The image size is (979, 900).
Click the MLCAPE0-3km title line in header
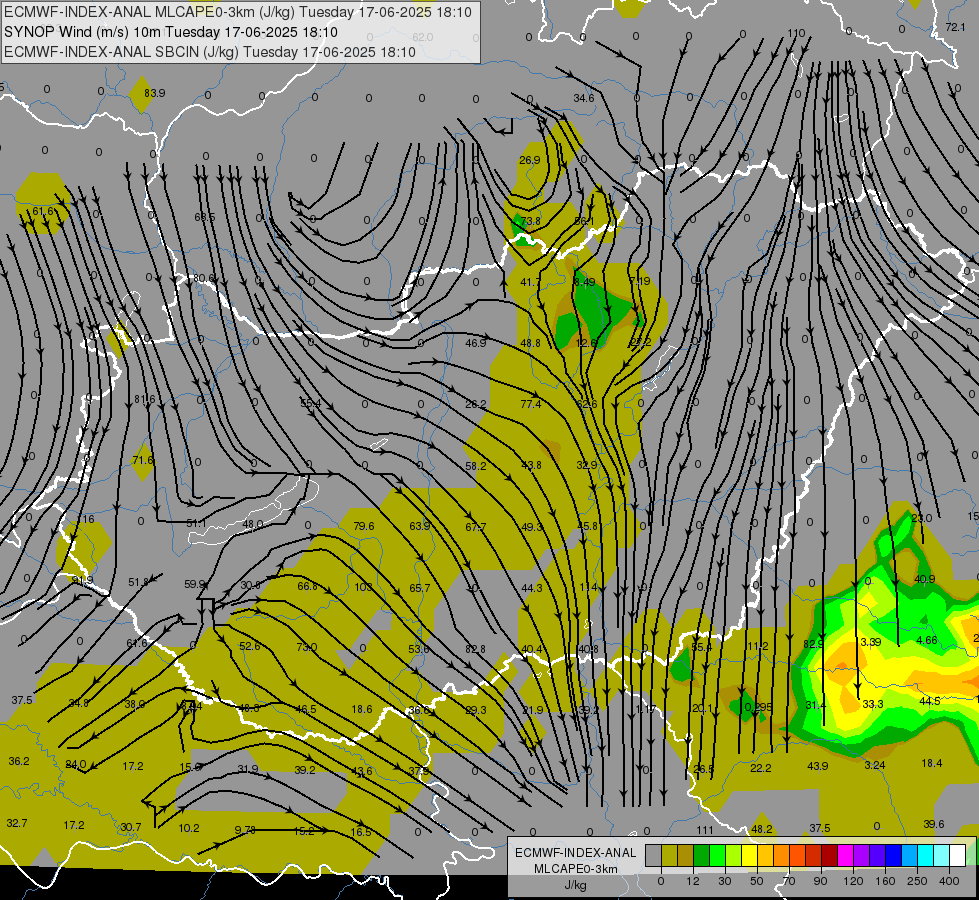point(238,12)
